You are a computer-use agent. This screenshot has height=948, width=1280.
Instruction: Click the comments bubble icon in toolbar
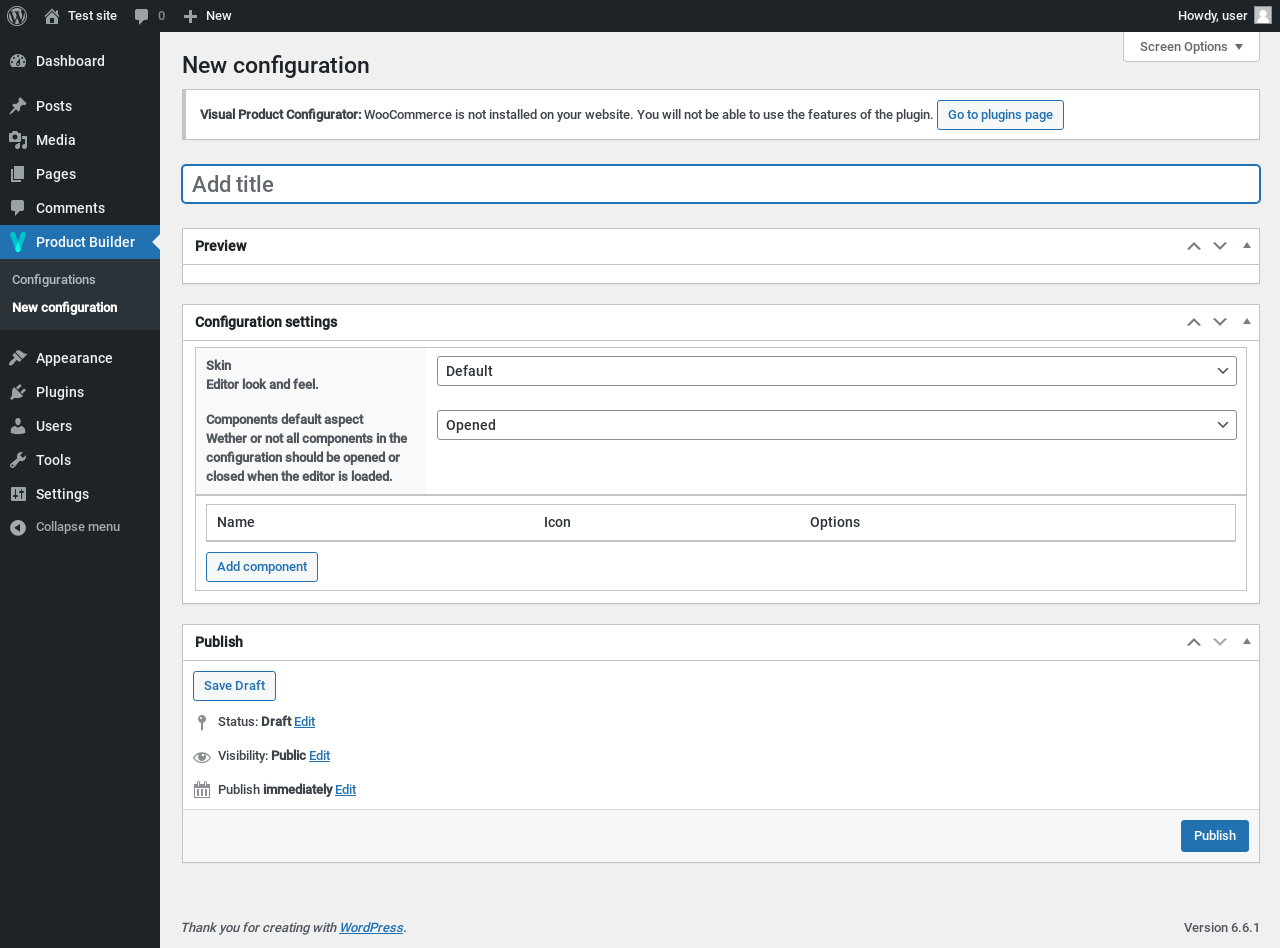pos(142,16)
